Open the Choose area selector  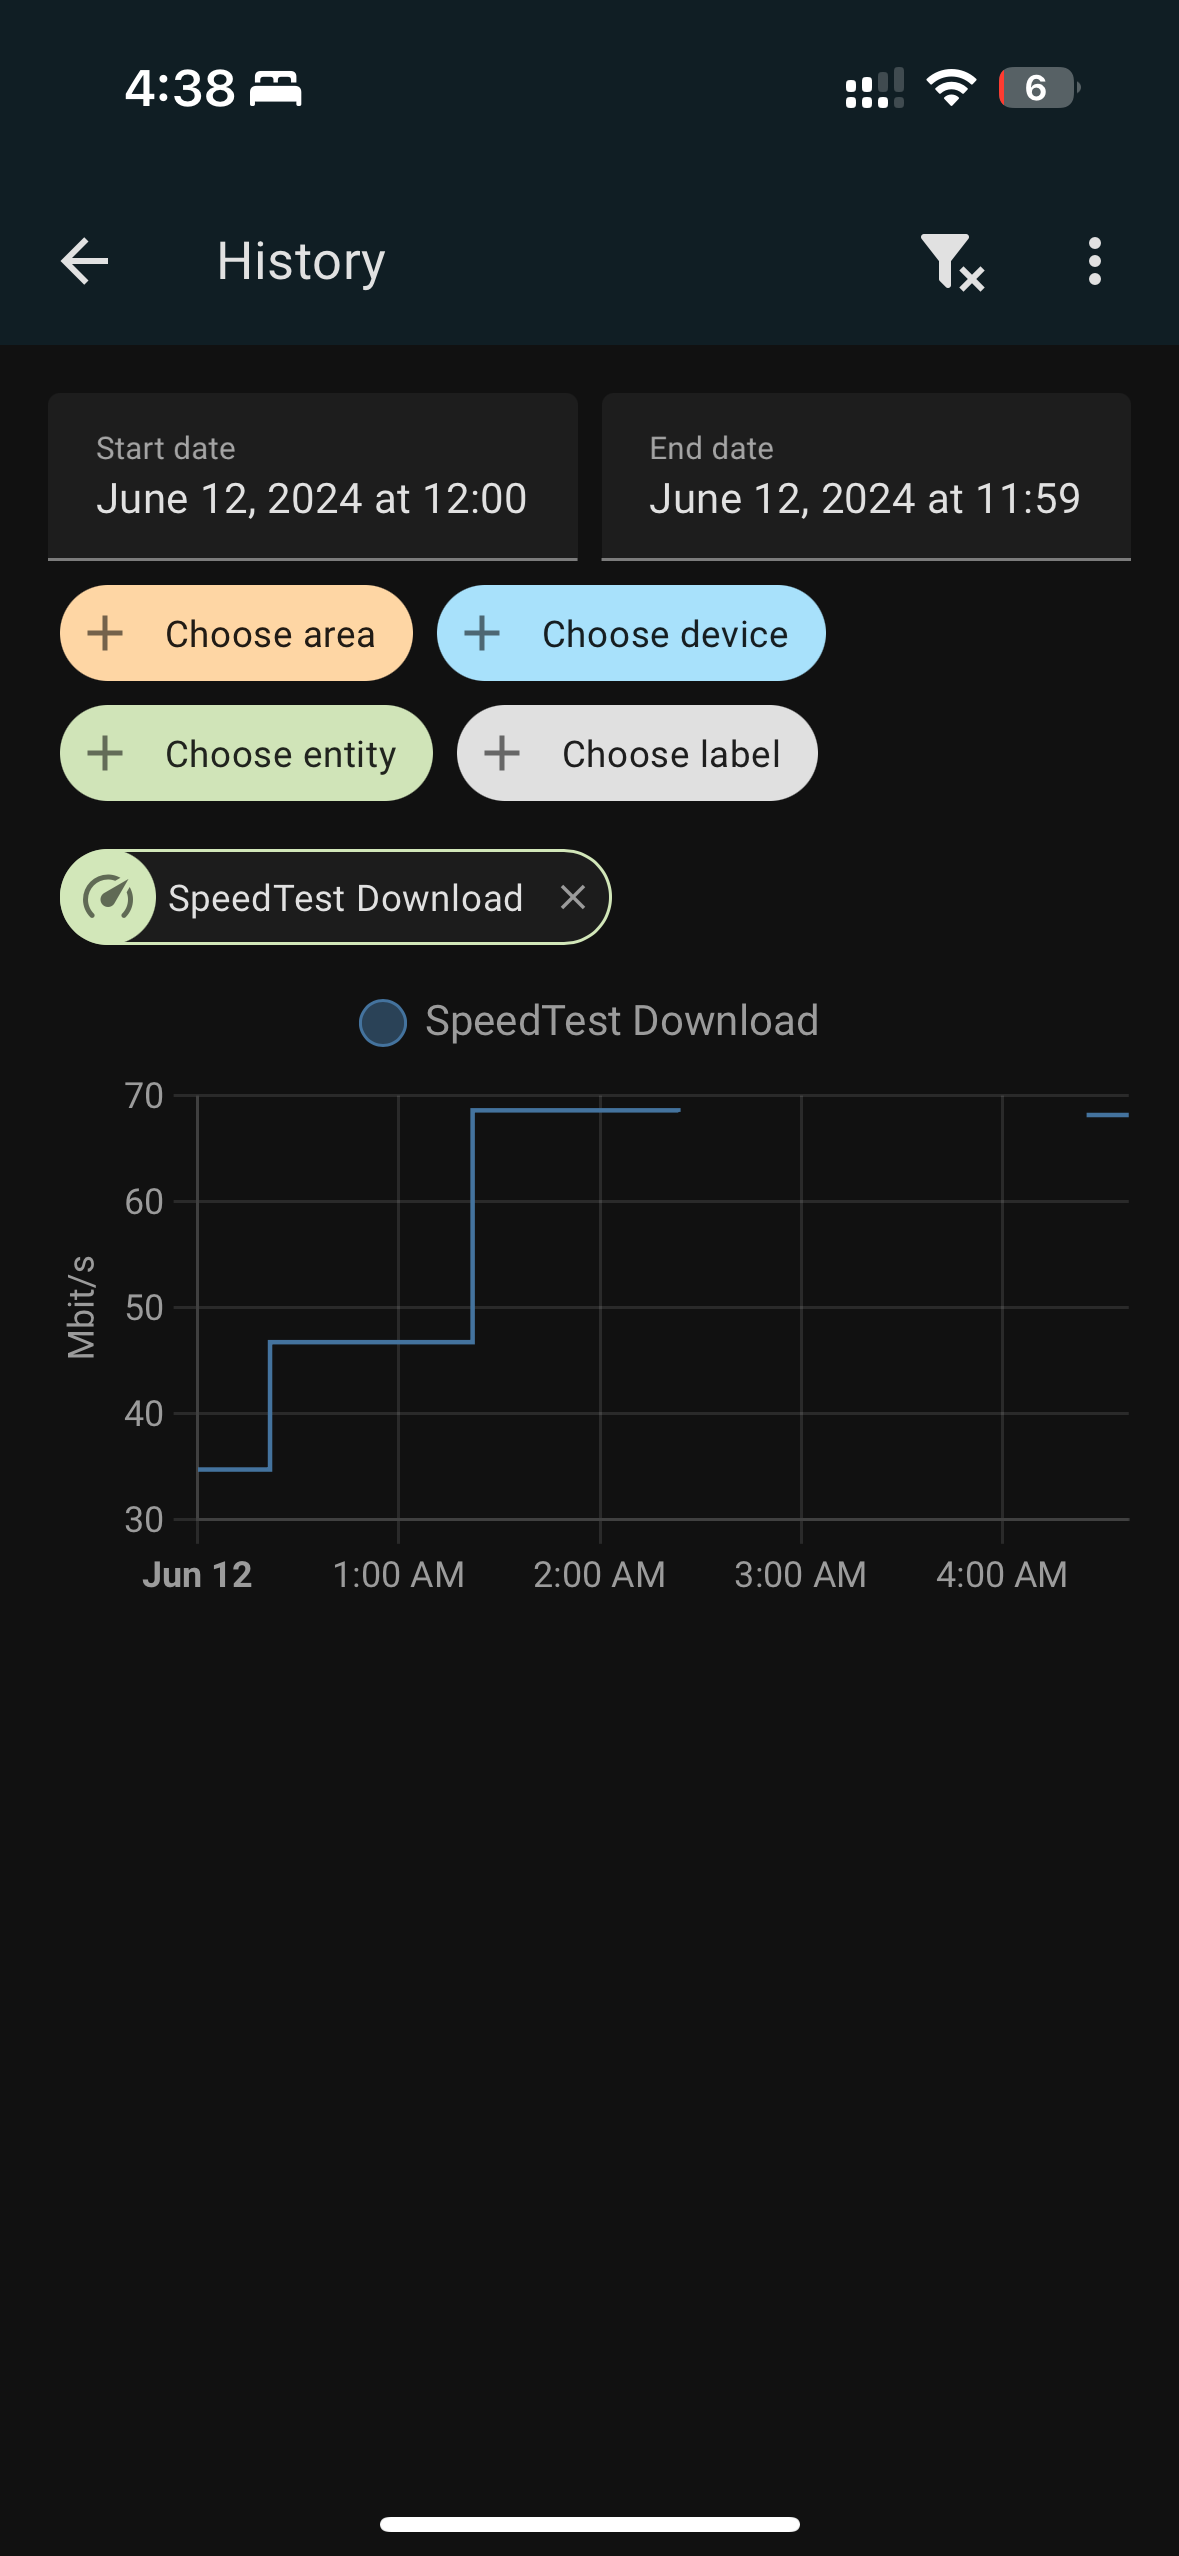(x=270, y=634)
